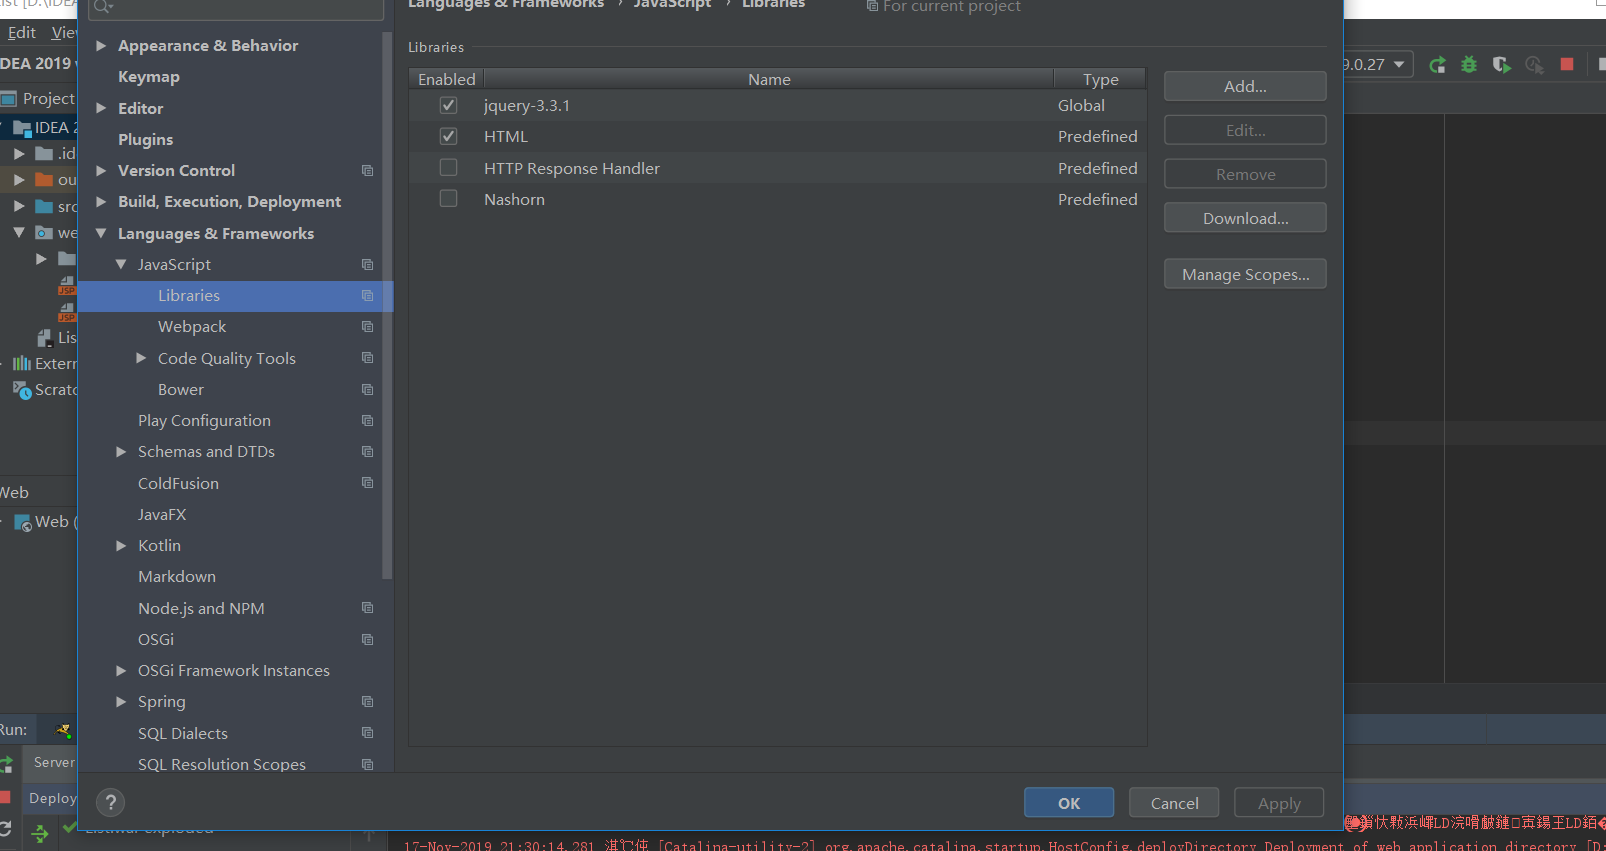Switch to the Deployment tab in Run panel
1606x851 pixels.
pyautogui.click(x=51, y=798)
